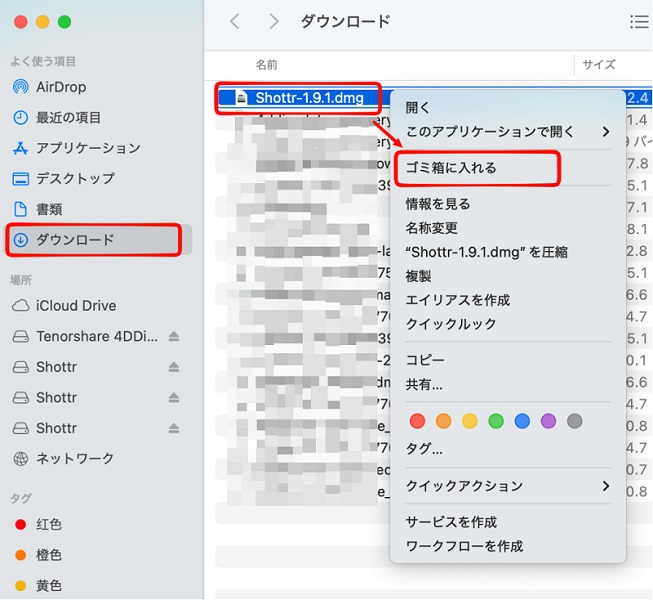
Task: Open アプリケーション in the sidebar
Action: point(88,148)
